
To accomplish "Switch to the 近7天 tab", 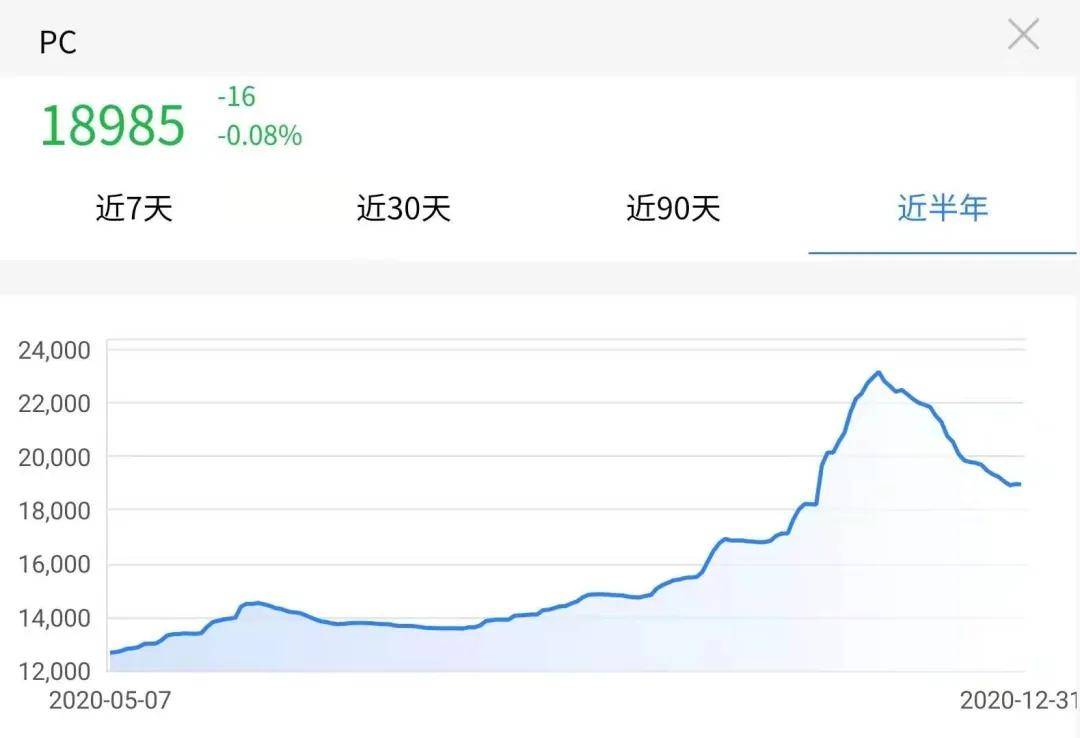I will (x=134, y=208).
